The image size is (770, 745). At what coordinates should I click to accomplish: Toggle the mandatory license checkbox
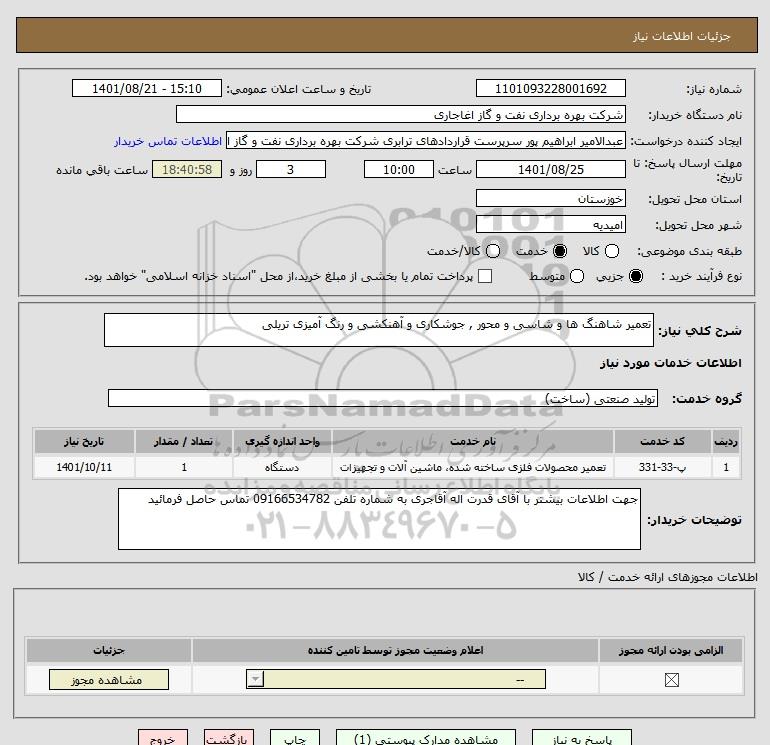point(671,680)
